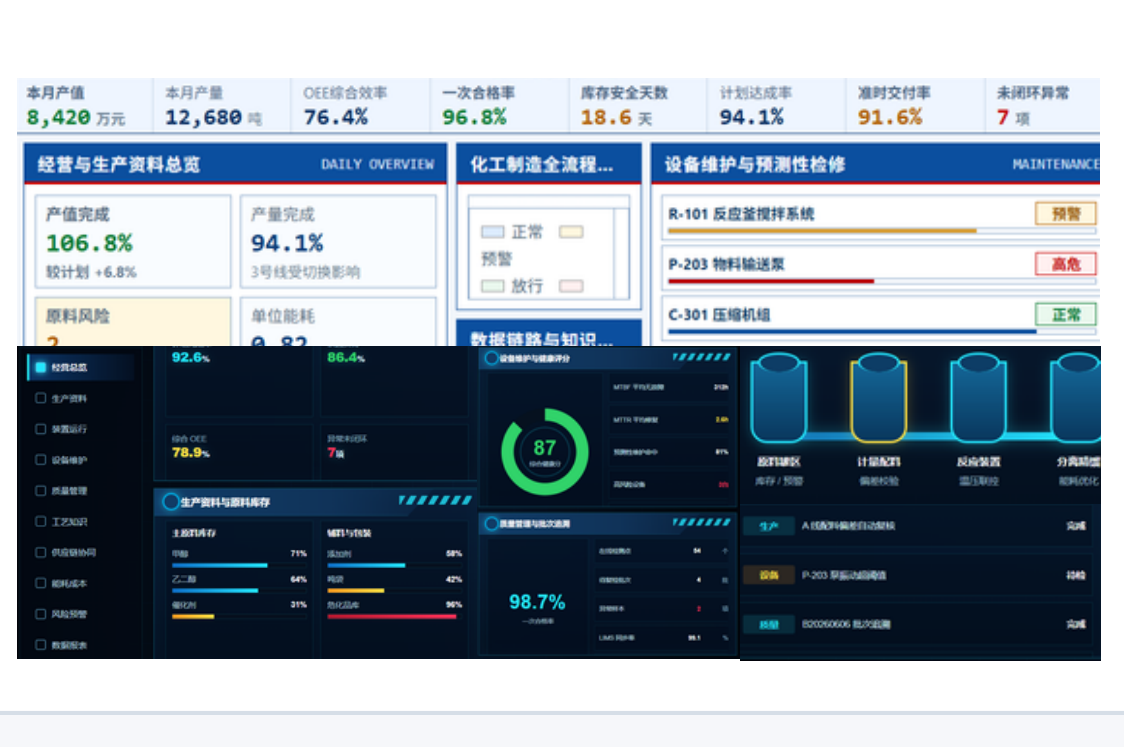Click the 本月产值 8,420 万元 KPI

[85, 105]
